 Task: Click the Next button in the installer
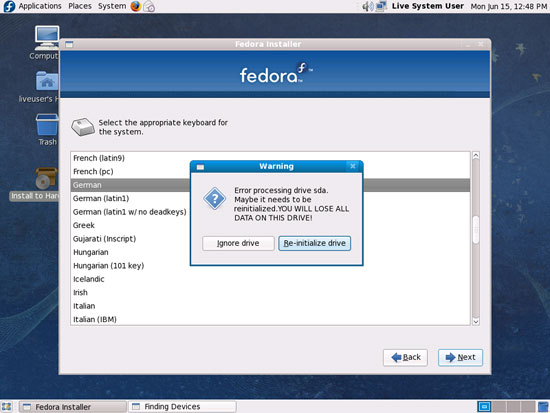click(460, 358)
